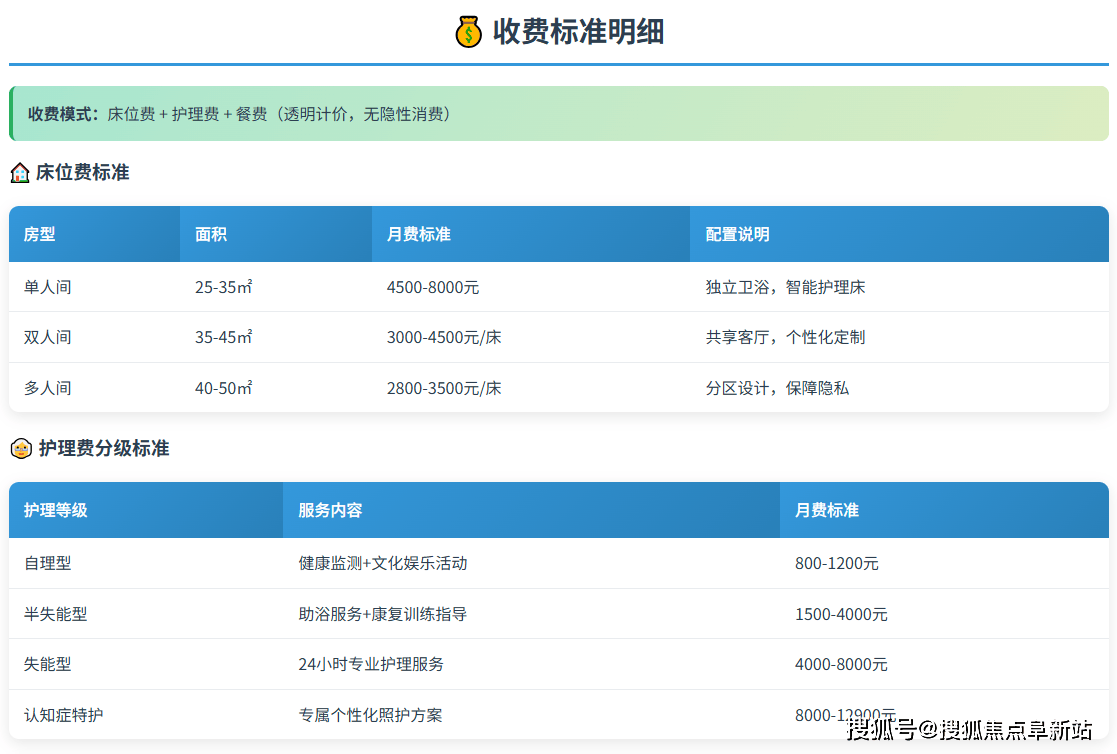1117x754 pixels.
Task: Click the 服务内容 header cell
Action: 332,510
